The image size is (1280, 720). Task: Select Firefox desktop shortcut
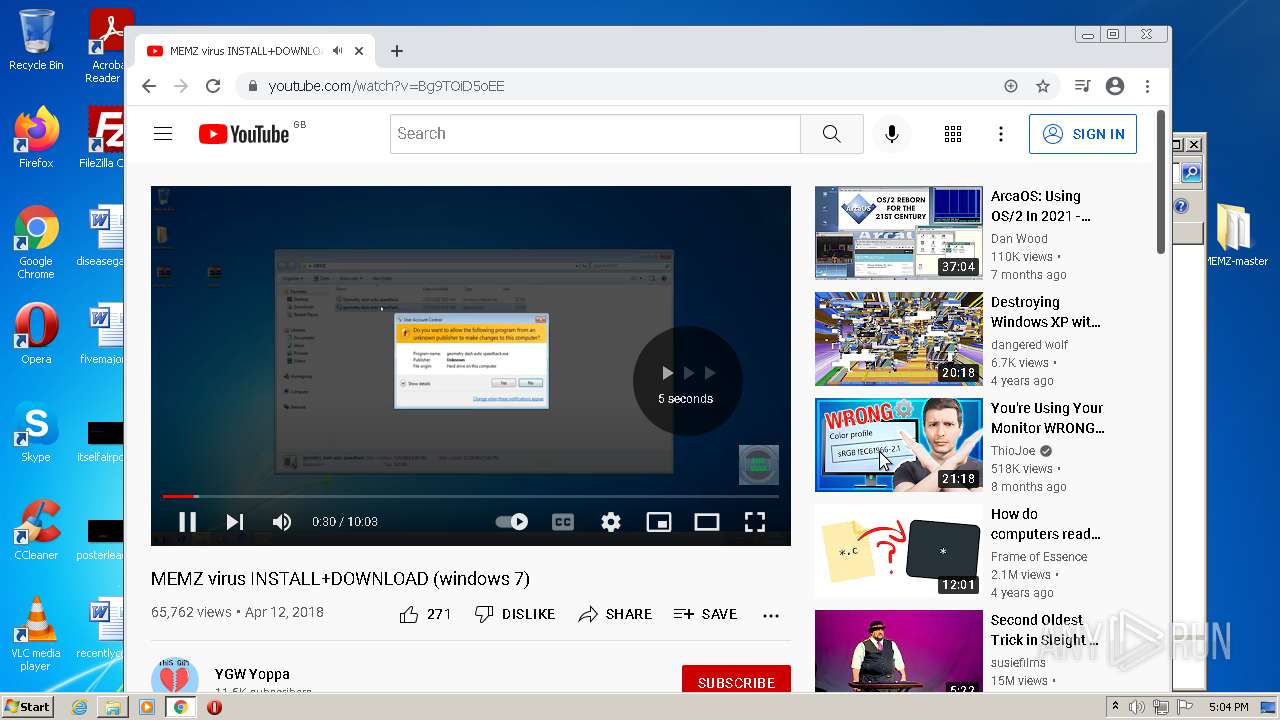click(x=36, y=138)
